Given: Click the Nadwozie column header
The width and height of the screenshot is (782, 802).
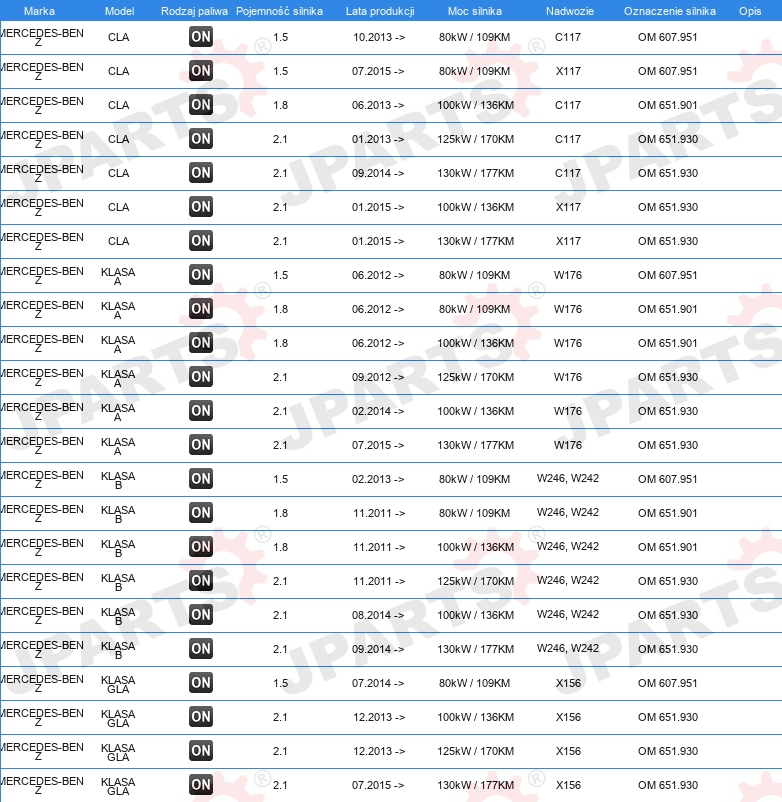Looking at the screenshot, I should [570, 11].
